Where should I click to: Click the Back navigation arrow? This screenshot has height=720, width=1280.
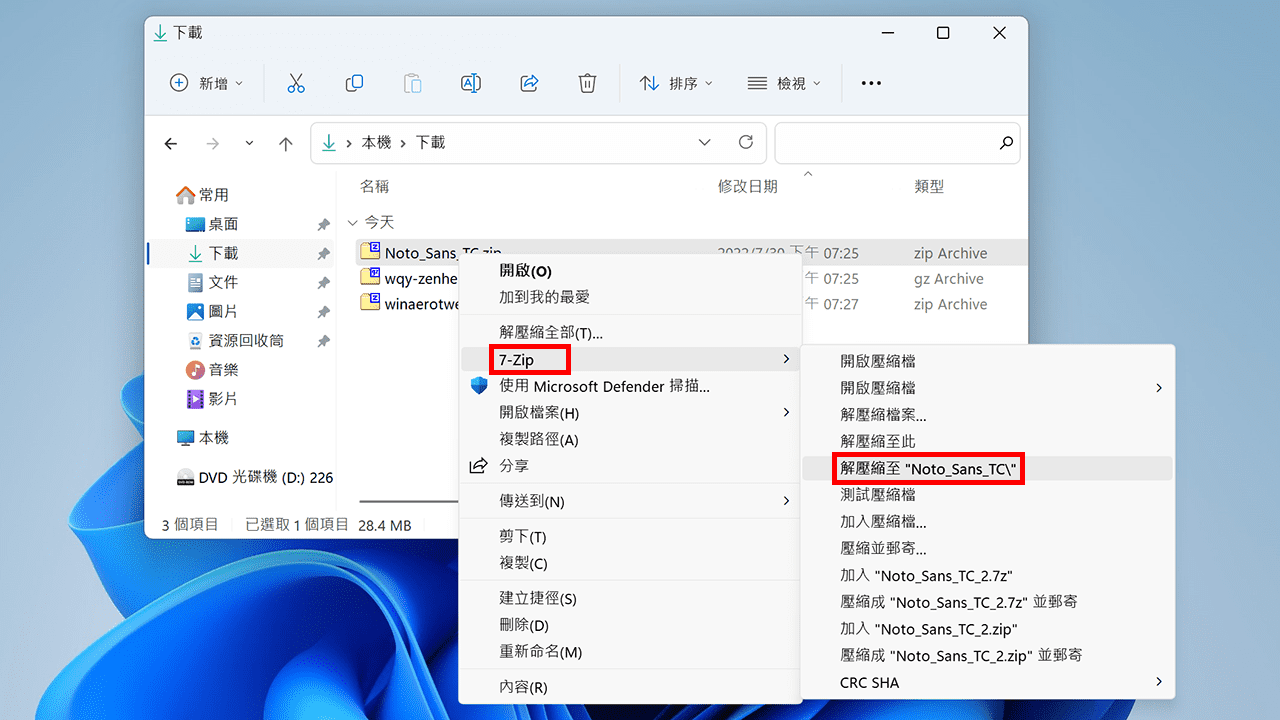170,143
